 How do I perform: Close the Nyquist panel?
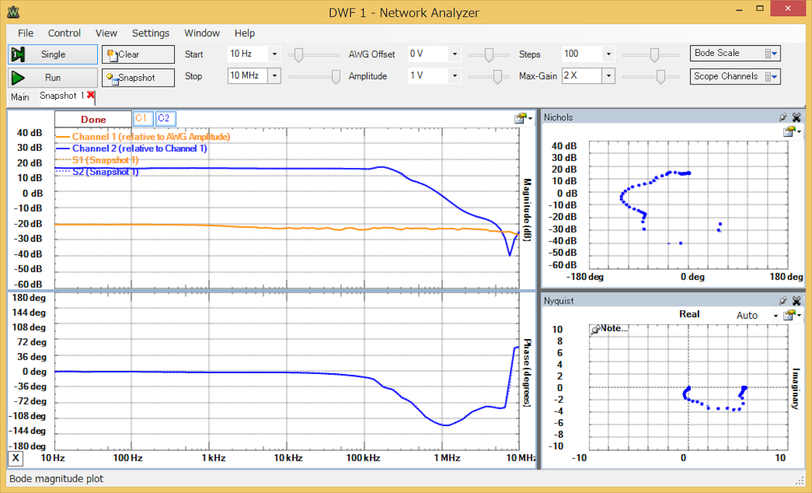(796, 300)
